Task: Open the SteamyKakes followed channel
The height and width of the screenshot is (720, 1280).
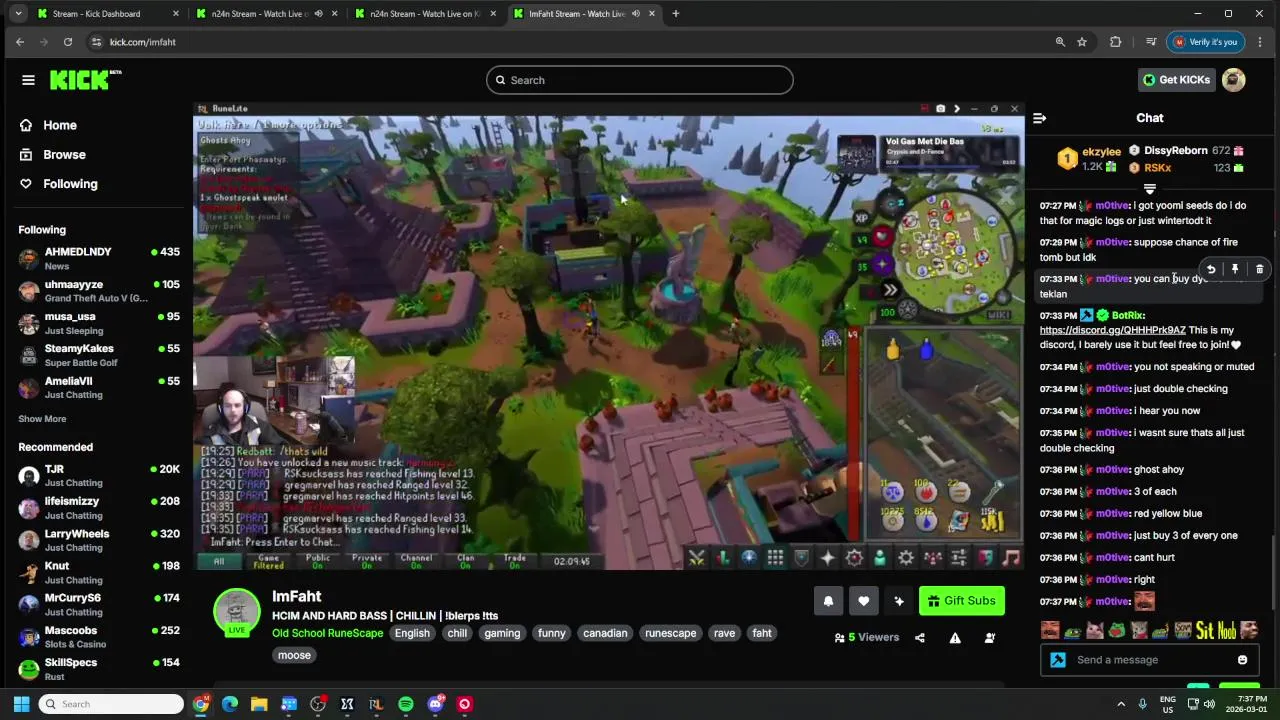Action: coord(98,355)
